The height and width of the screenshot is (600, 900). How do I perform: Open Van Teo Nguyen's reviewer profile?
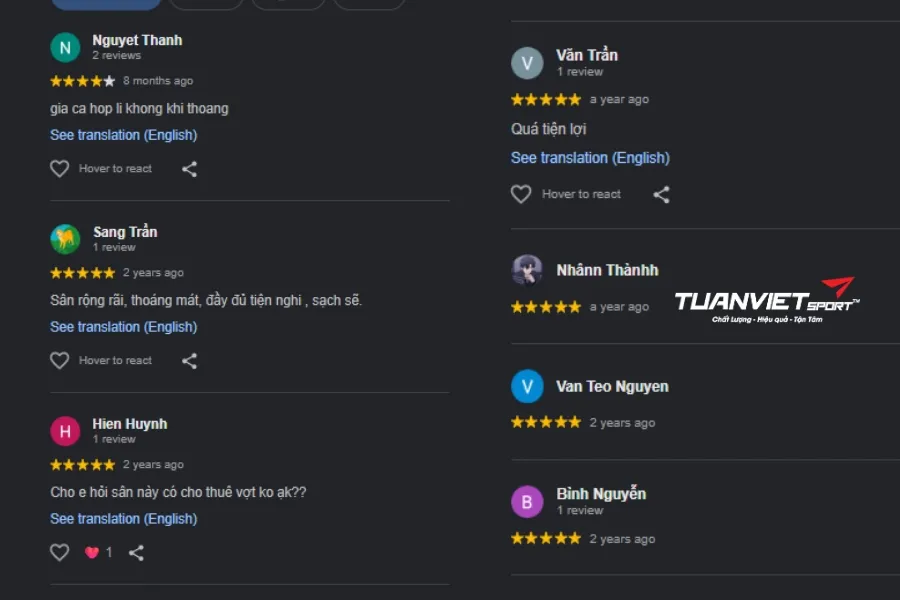coord(612,386)
